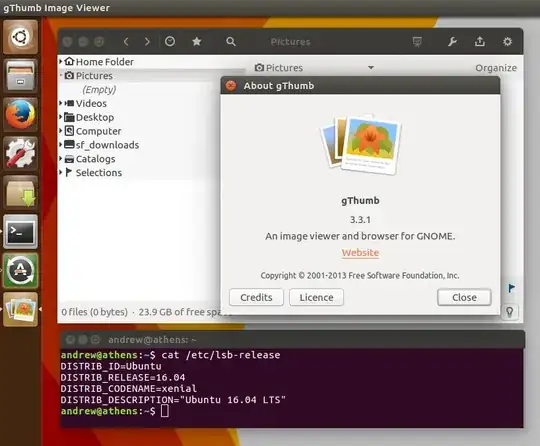Toggle the lightbulb properties button in the status bar
540x446 pixels.
(510, 312)
